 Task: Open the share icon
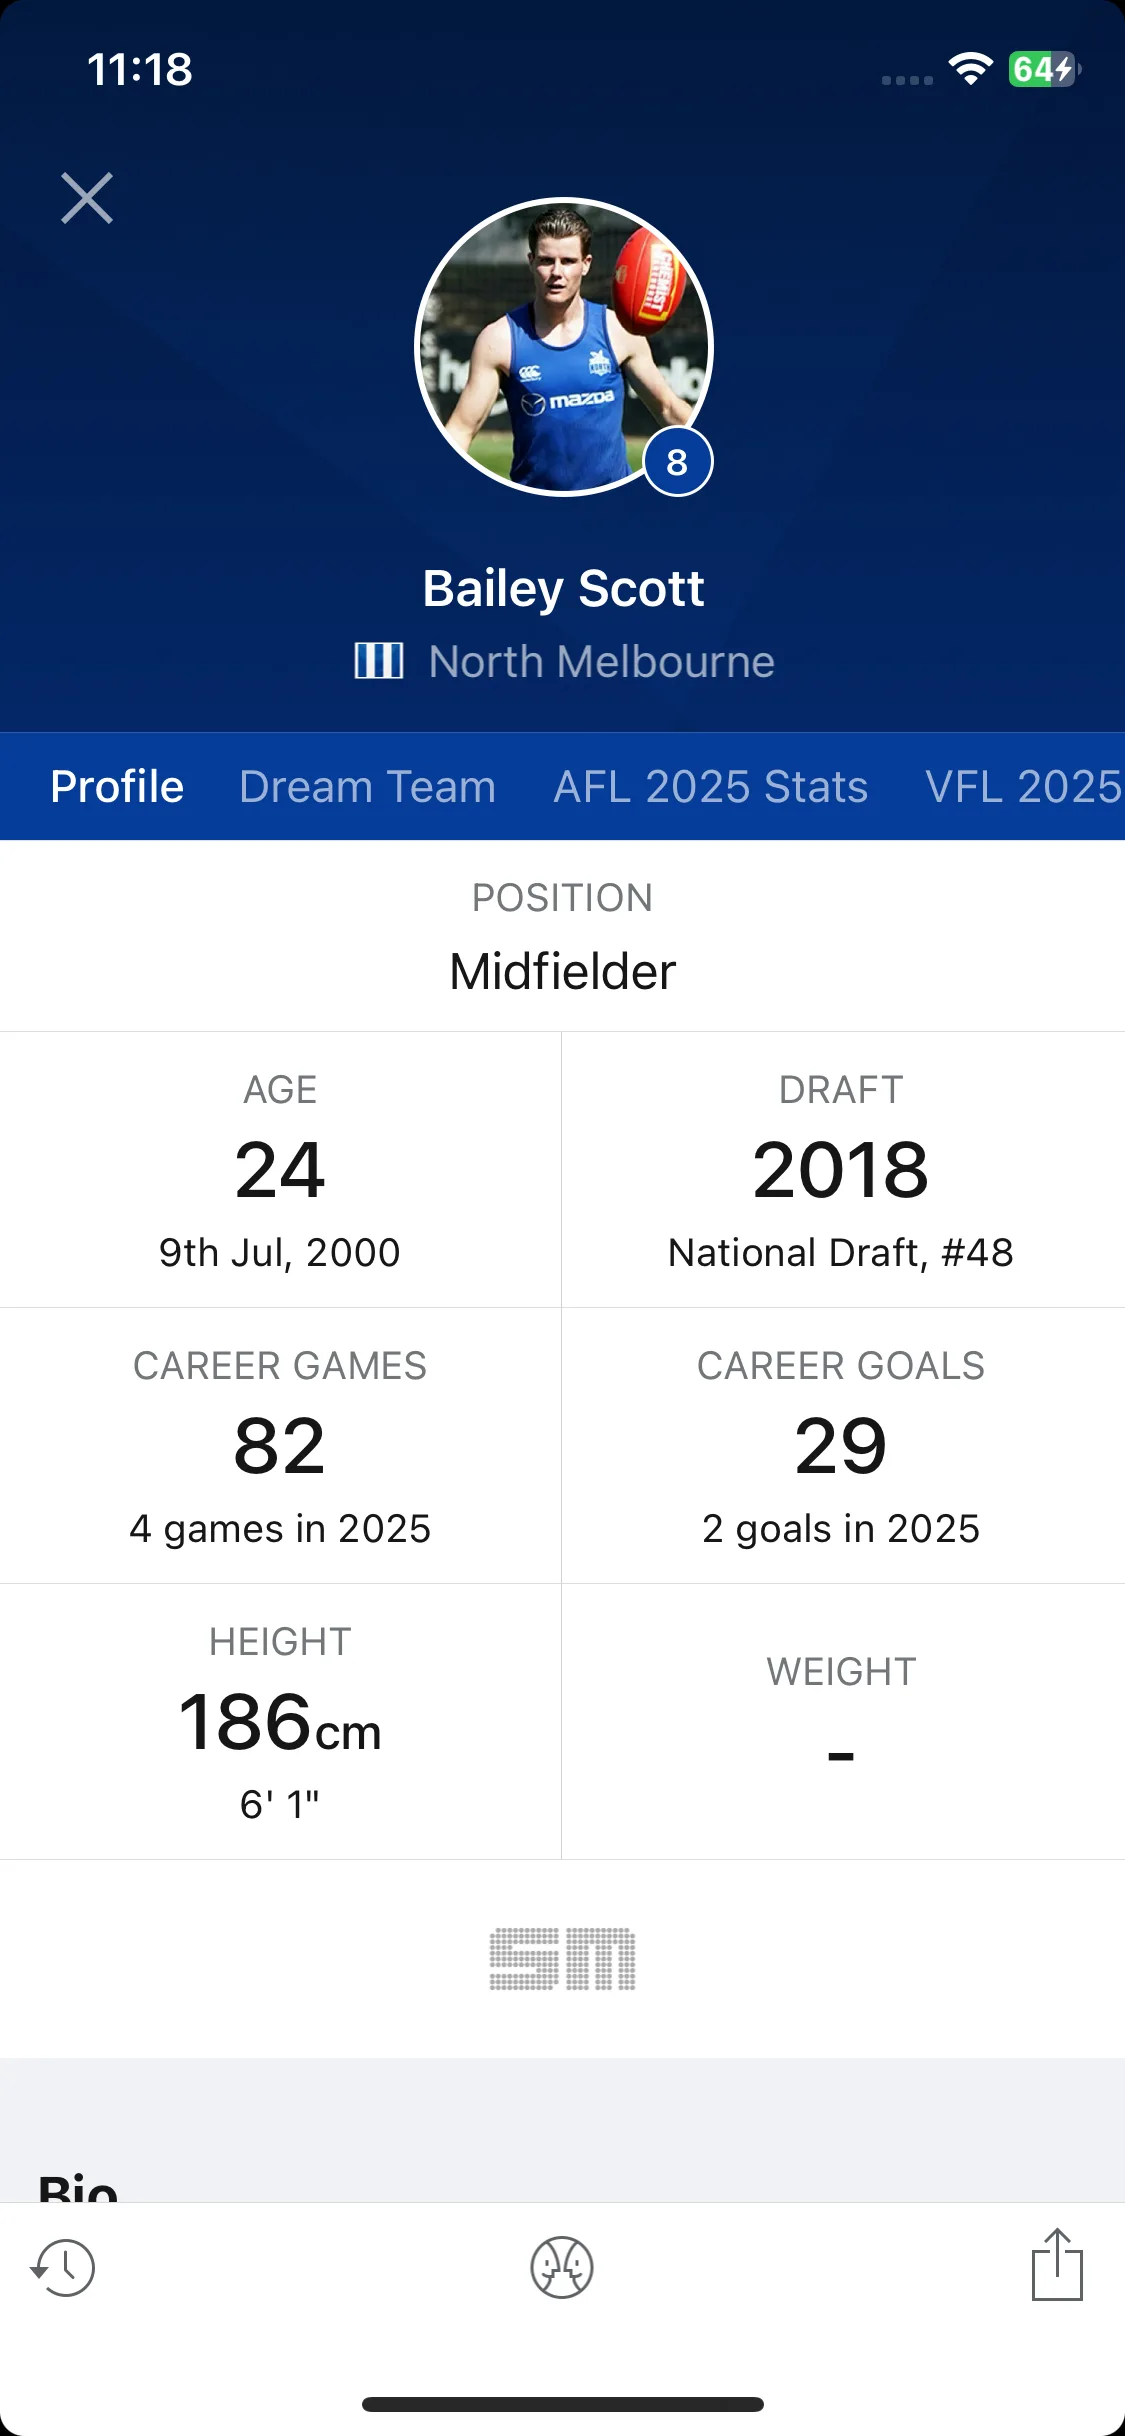click(1057, 2264)
